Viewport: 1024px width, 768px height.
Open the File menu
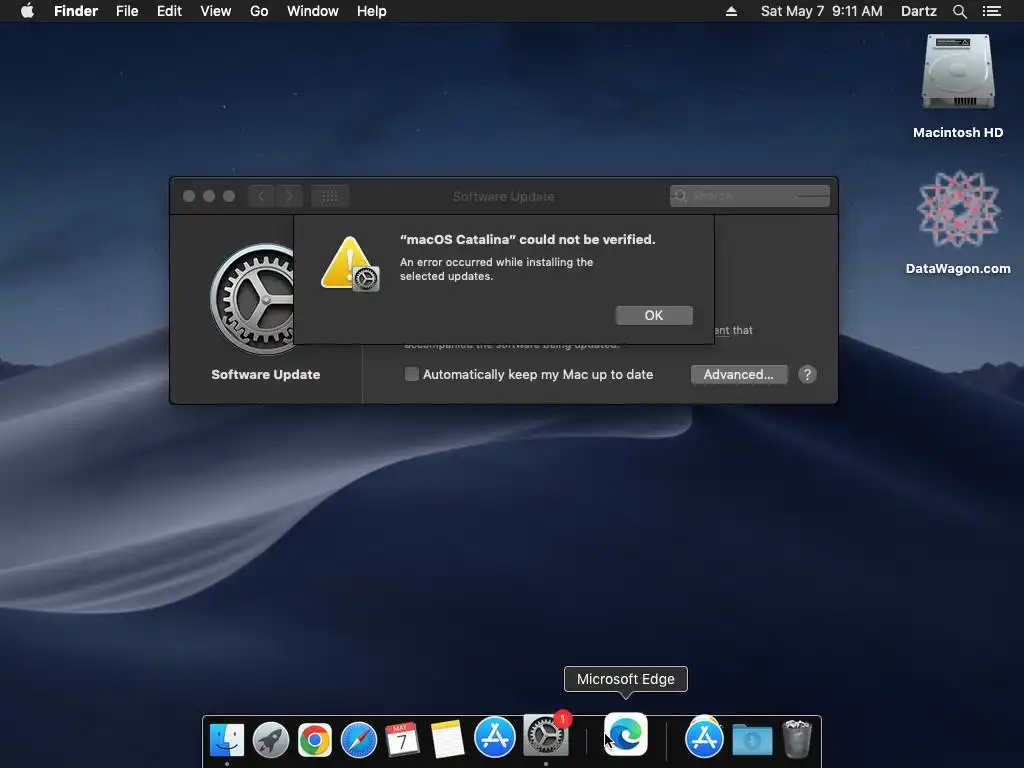tap(127, 11)
